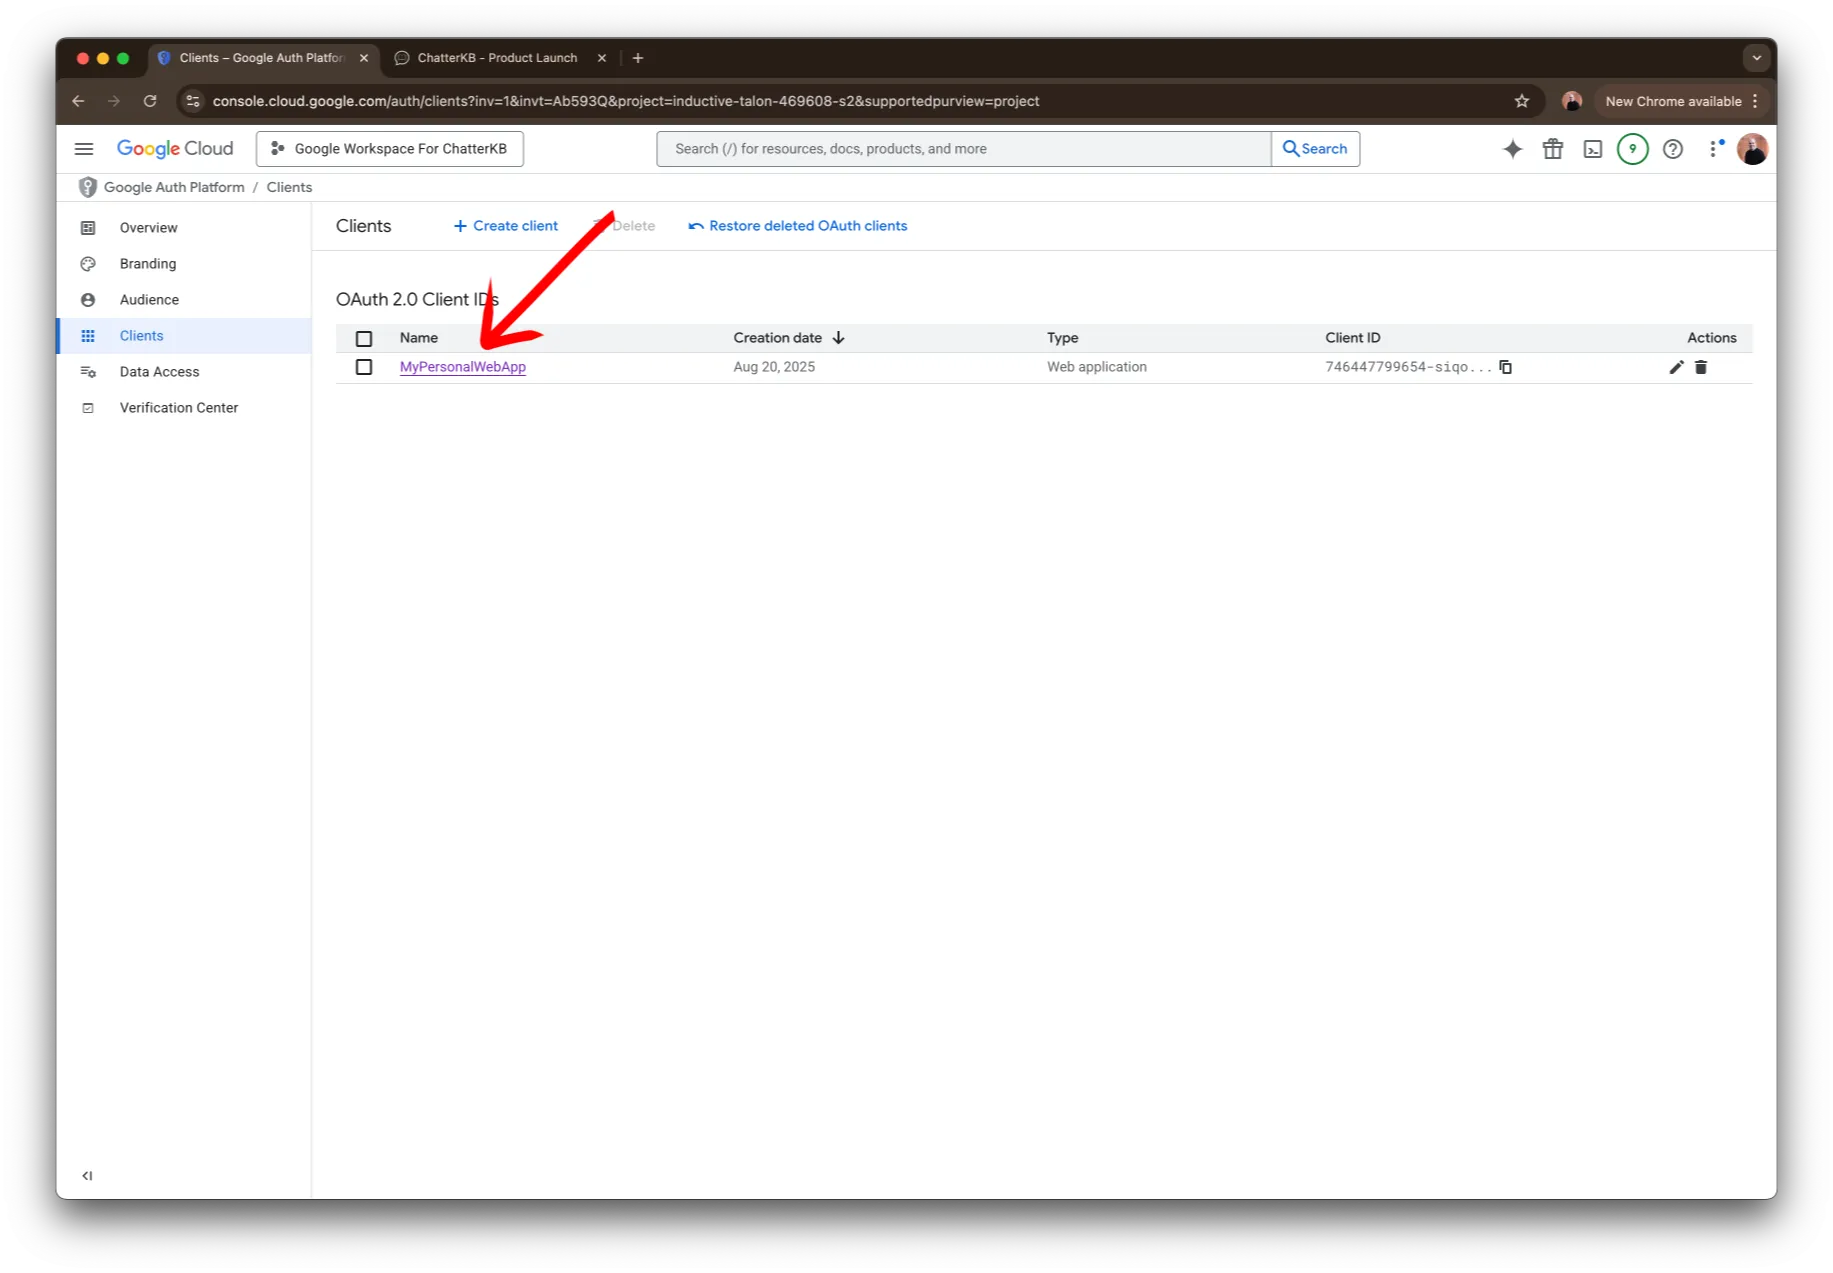
Task: Click the Branding palette icon
Action: 88,264
